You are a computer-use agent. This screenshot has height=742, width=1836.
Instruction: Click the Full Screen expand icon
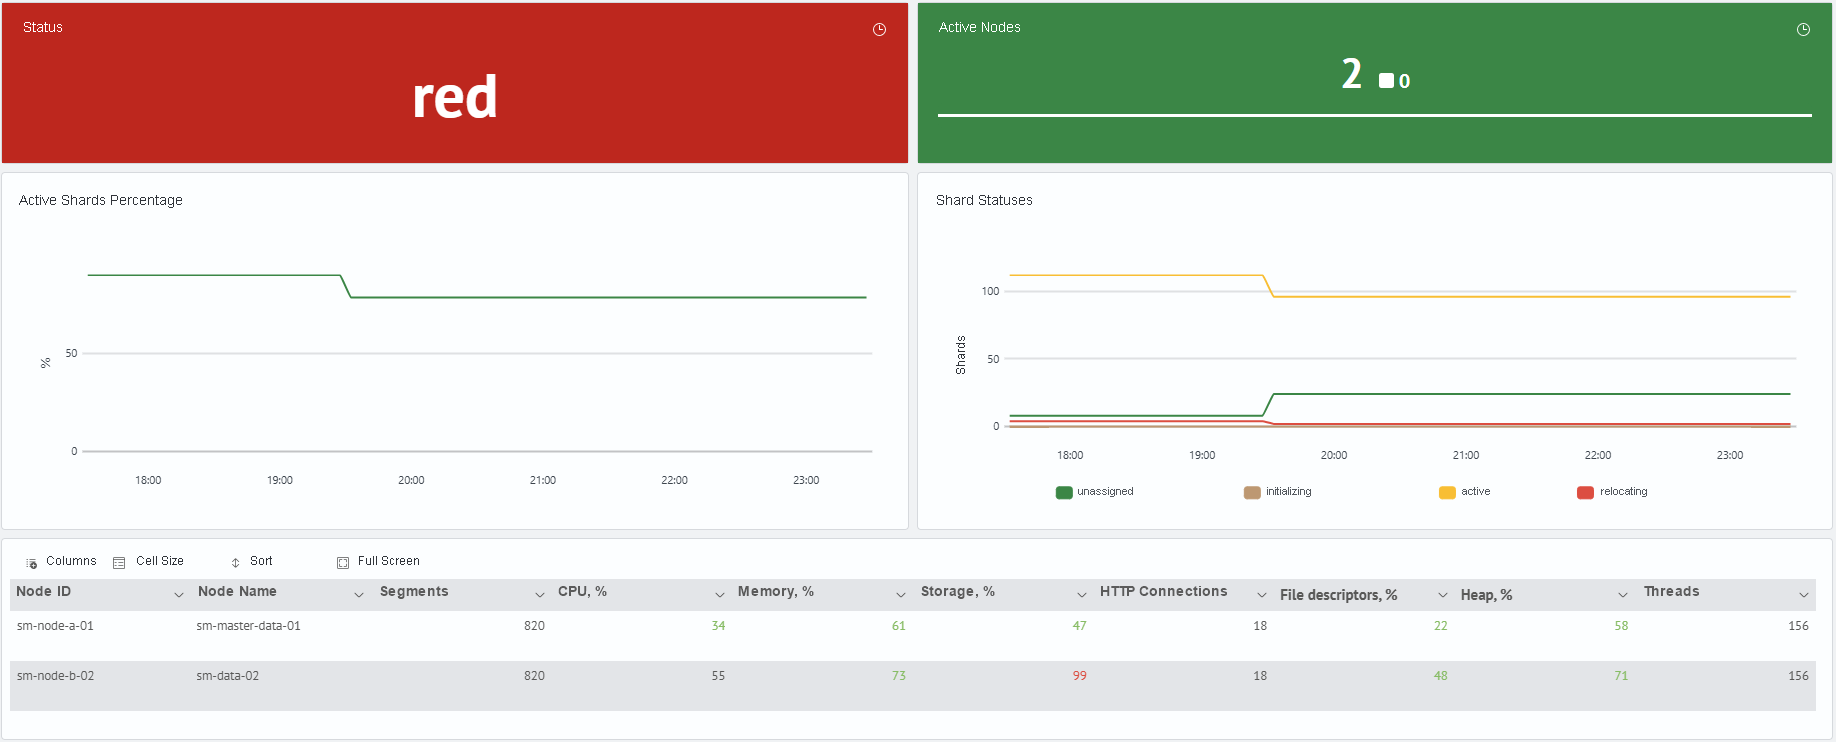[x=343, y=563]
